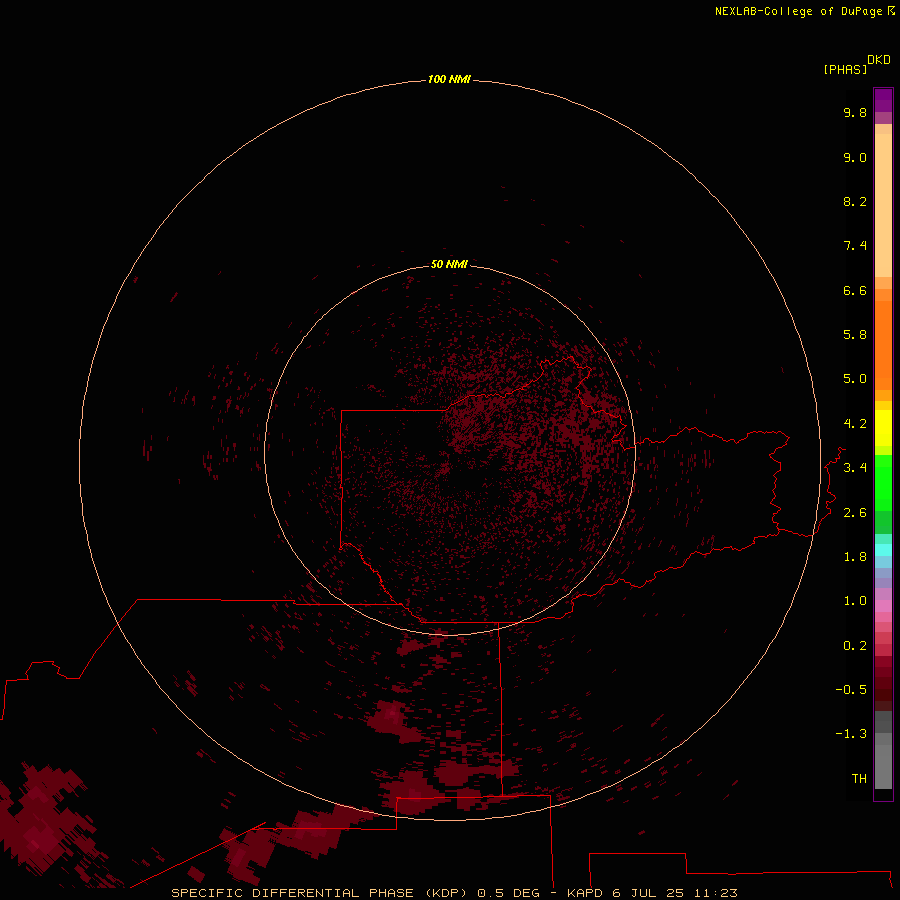Image resolution: width=900 pixels, height=900 pixels.
Task: Click the 4.2 color scale value
Action: click(x=855, y=424)
